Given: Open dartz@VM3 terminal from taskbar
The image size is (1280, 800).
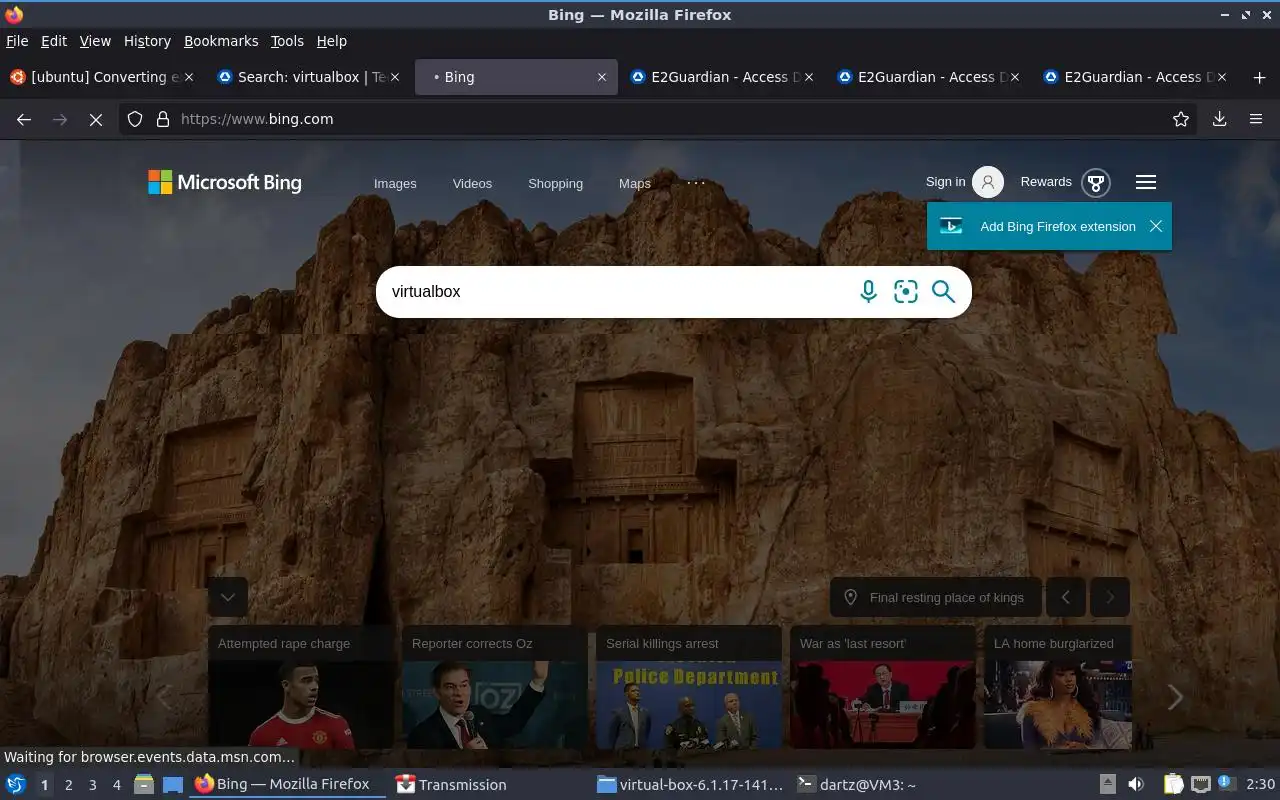Looking at the screenshot, I should click(857, 785).
